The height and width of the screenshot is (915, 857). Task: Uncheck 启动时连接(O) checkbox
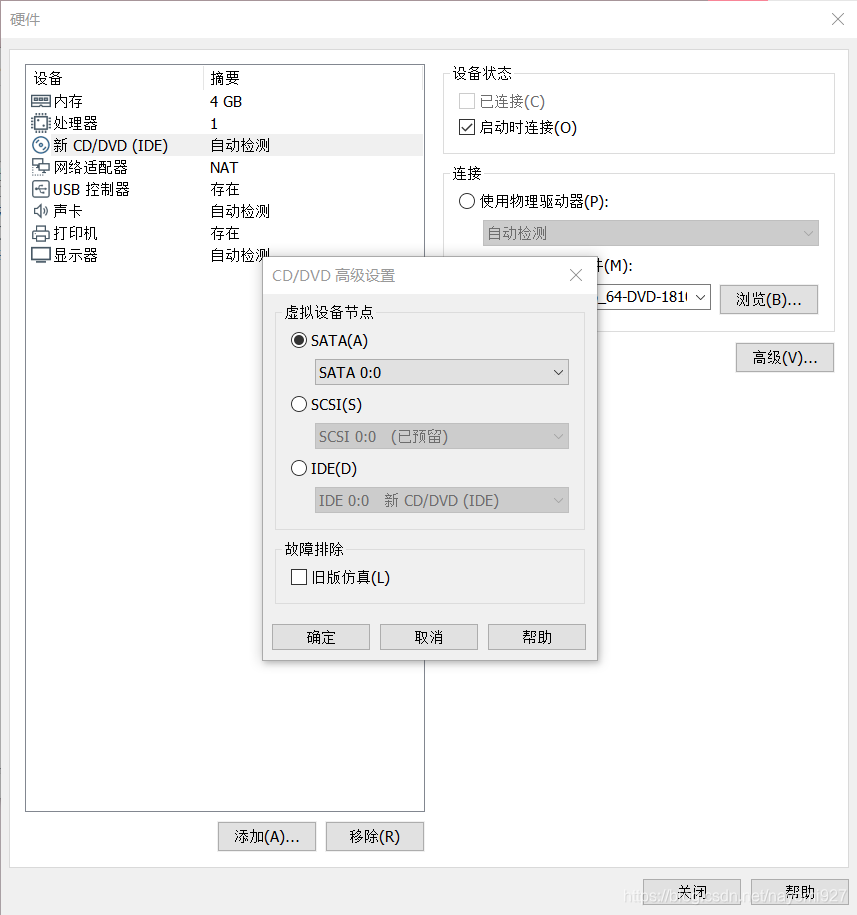[467, 127]
